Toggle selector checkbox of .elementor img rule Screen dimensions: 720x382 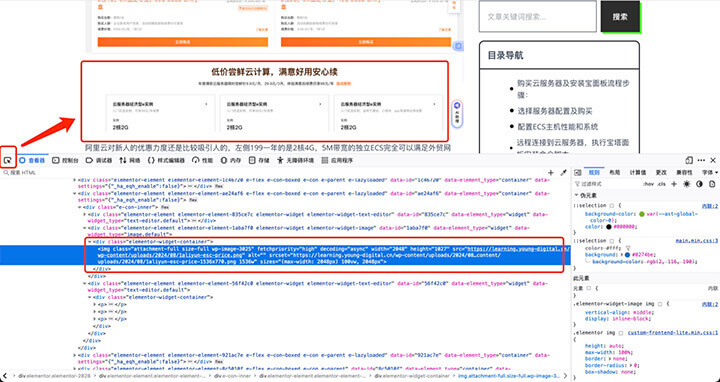(x=620, y=333)
